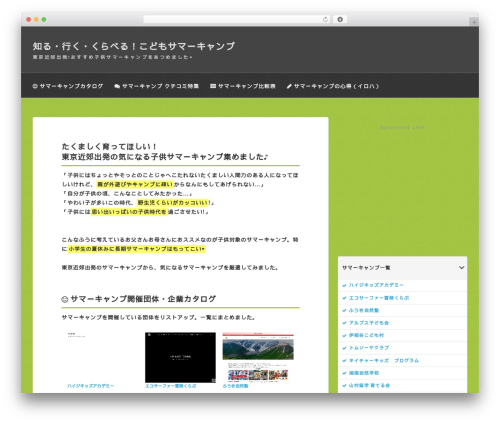Open 伊那谷こども村 in the sidebar list

[366, 335]
